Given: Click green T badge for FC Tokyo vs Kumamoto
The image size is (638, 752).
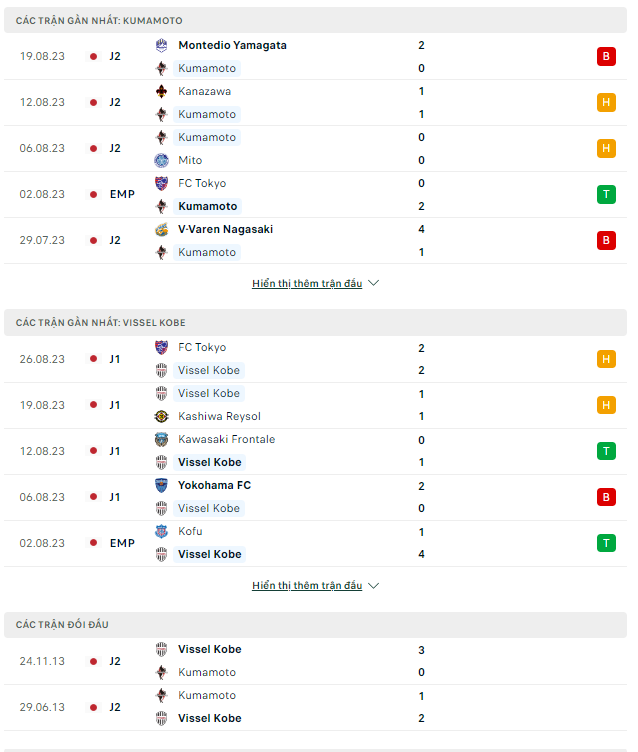Looking at the screenshot, I should [606, 194].
